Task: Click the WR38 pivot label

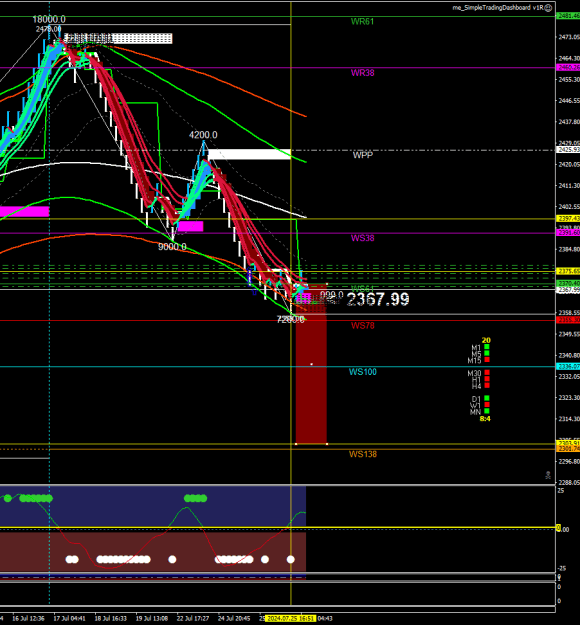Action: pos(362,73)
